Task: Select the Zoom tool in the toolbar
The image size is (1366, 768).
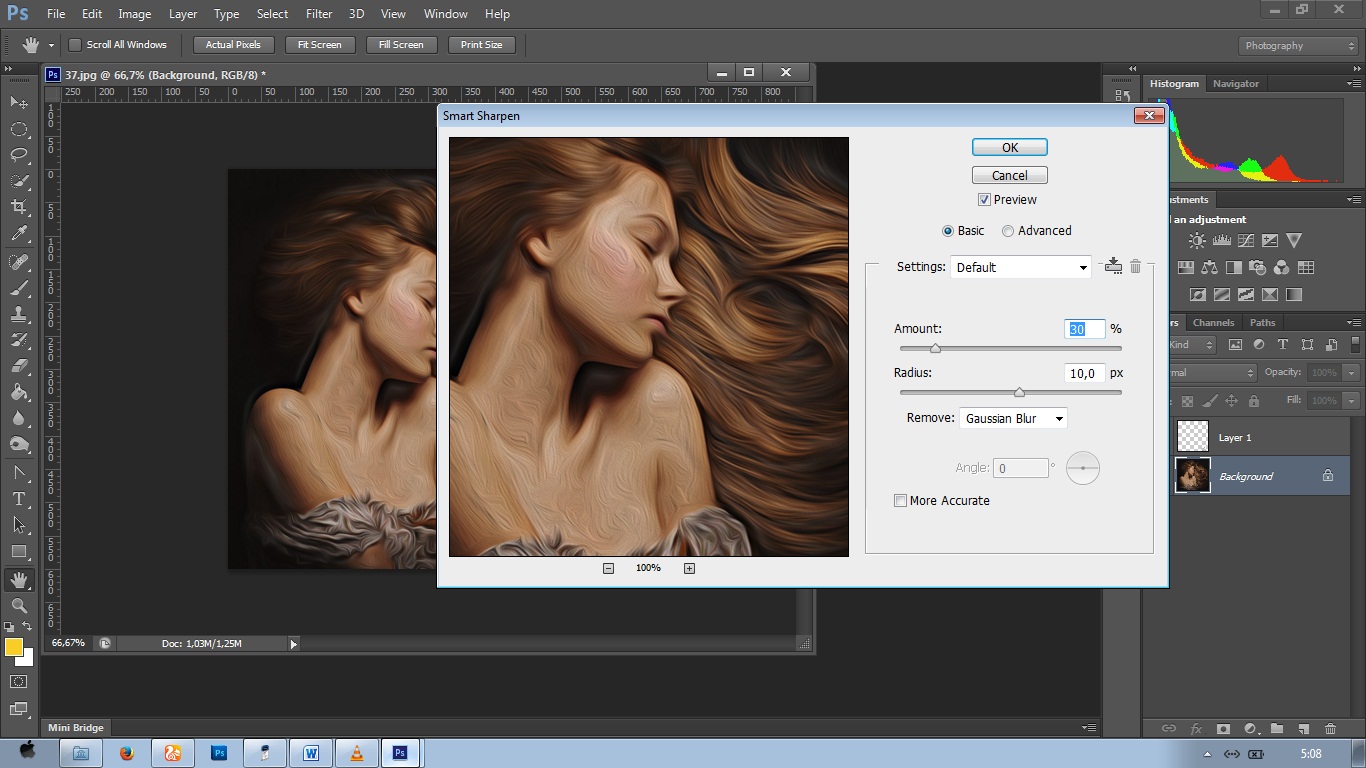Action: [18, 606]
